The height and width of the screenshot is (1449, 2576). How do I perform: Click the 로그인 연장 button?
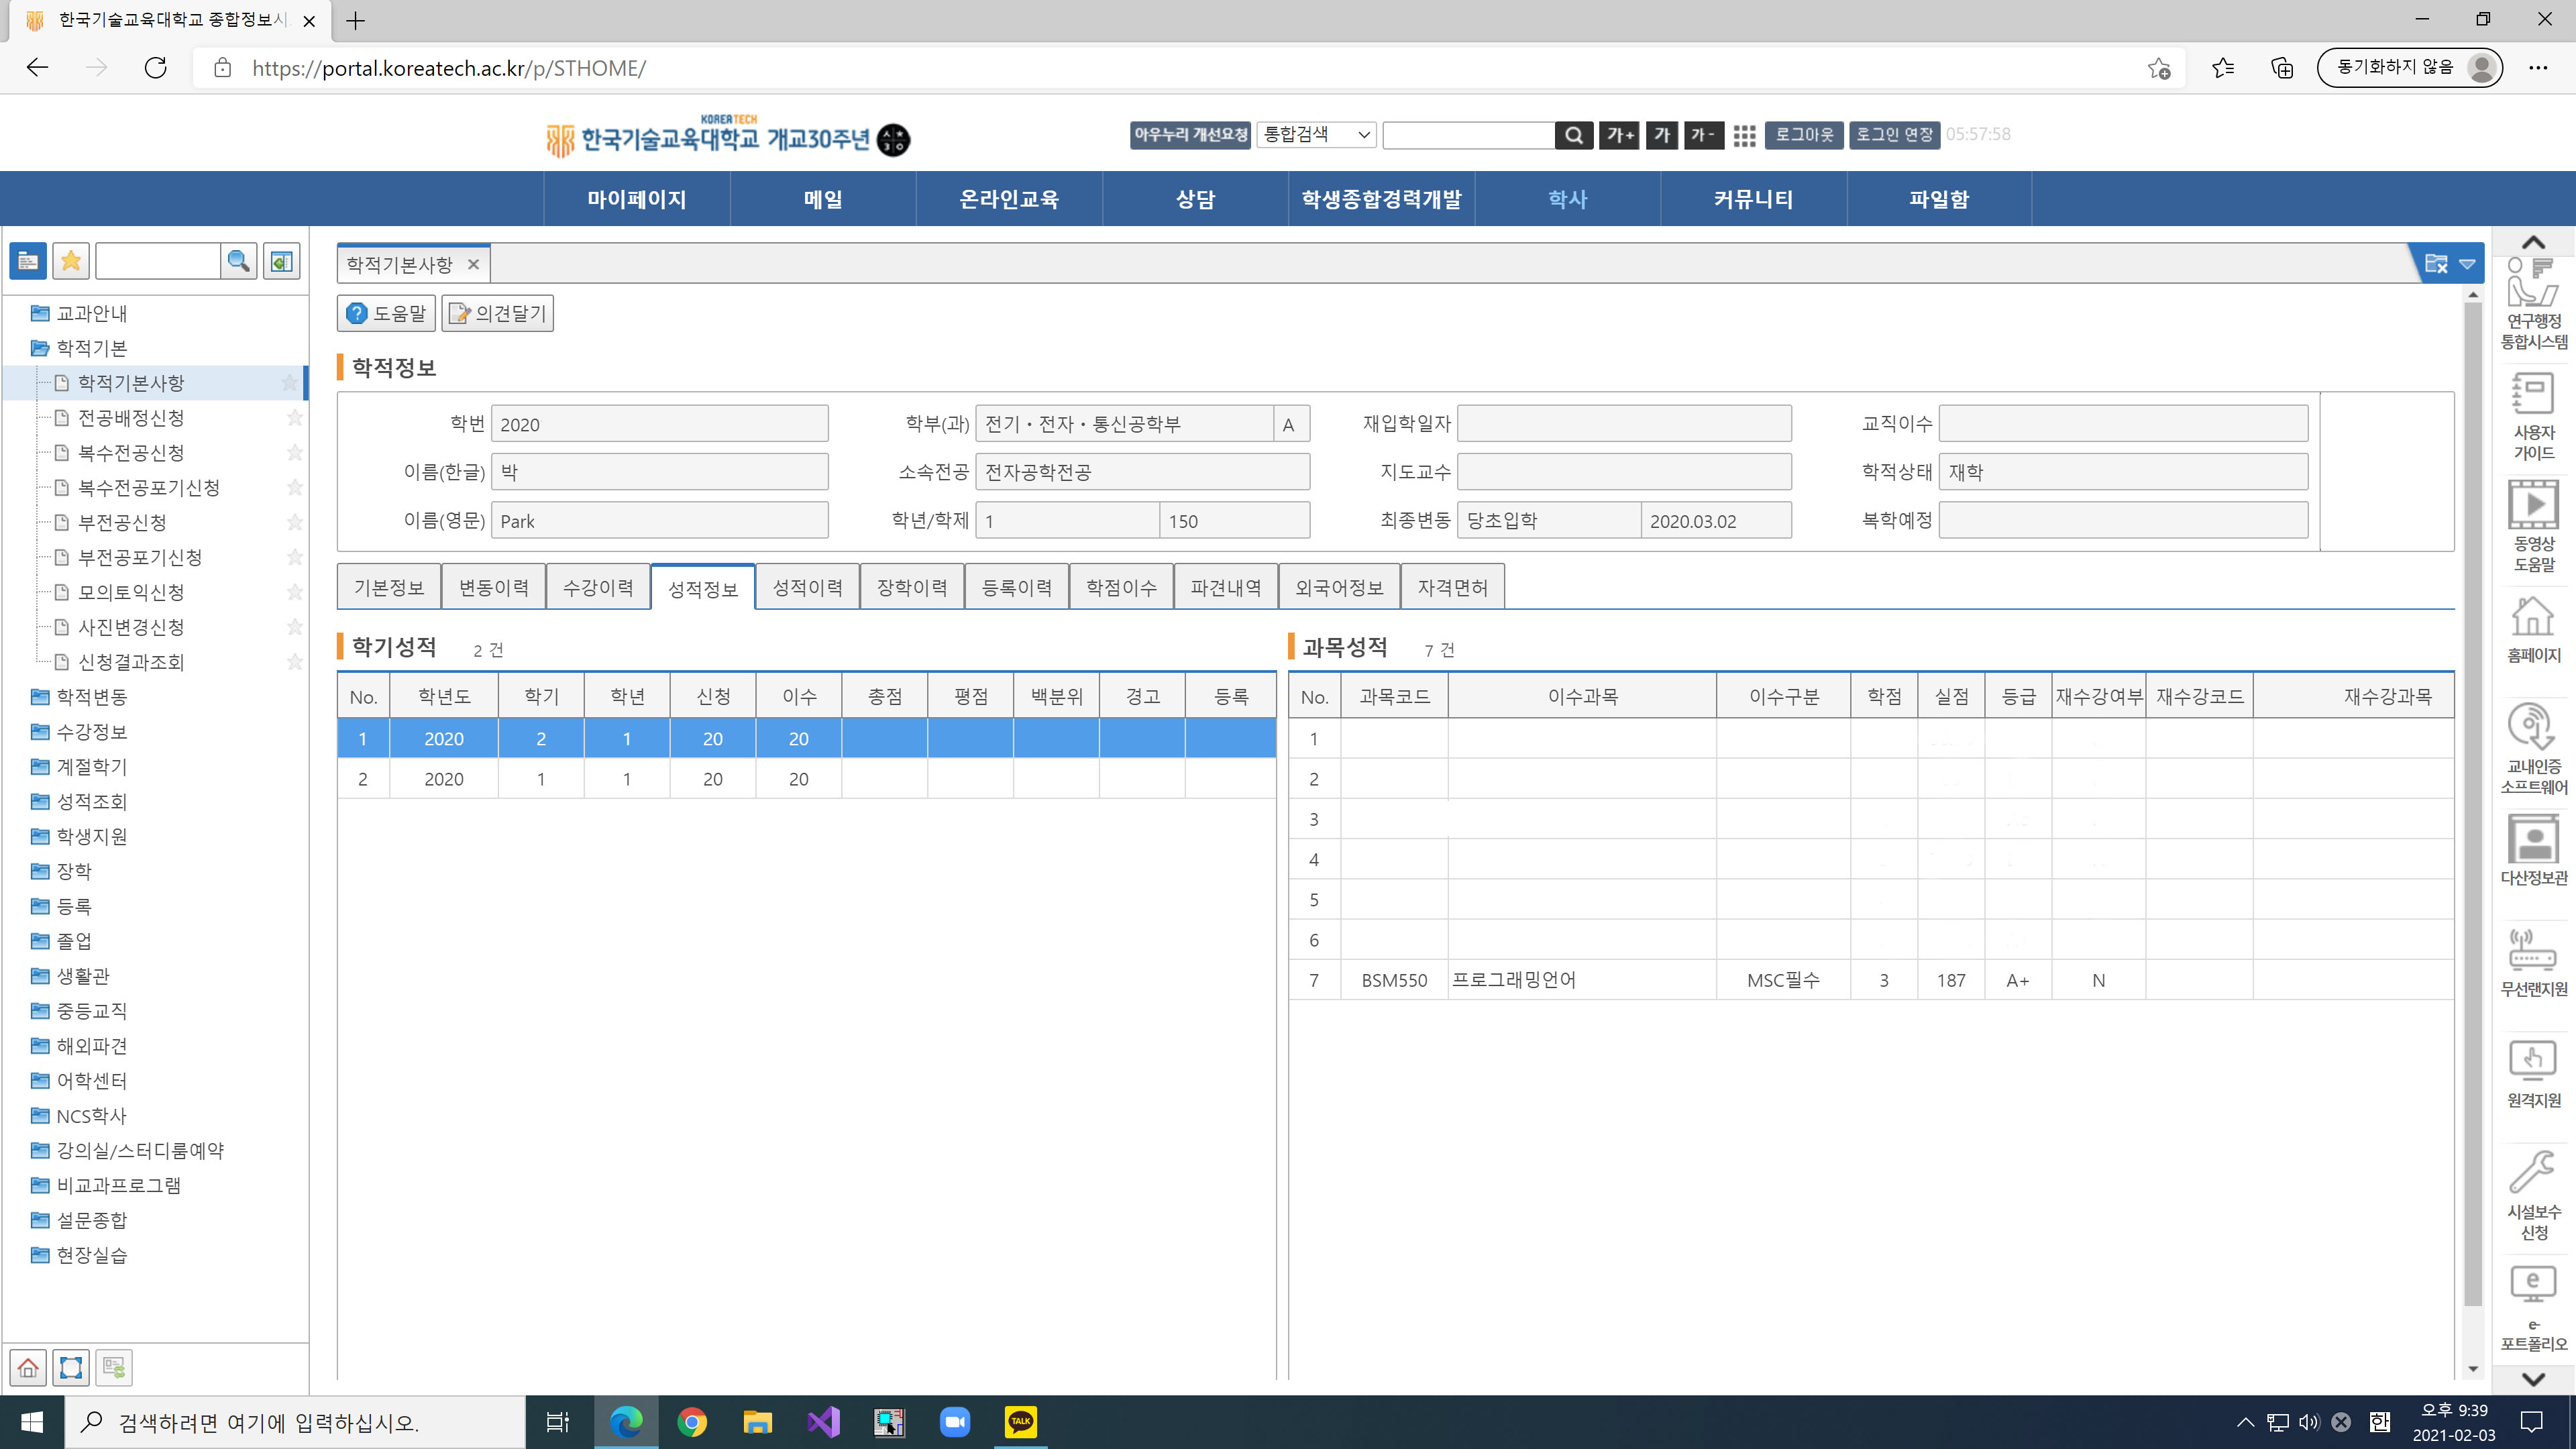(x=1894, y=135)
